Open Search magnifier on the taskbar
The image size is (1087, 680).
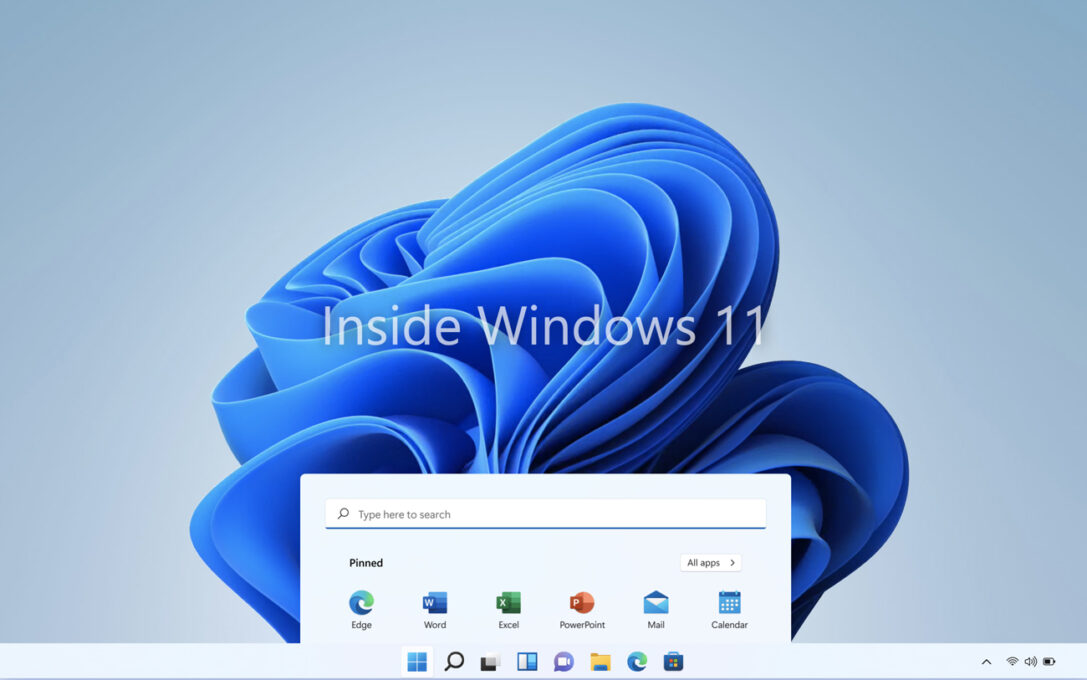click(454, 662)
